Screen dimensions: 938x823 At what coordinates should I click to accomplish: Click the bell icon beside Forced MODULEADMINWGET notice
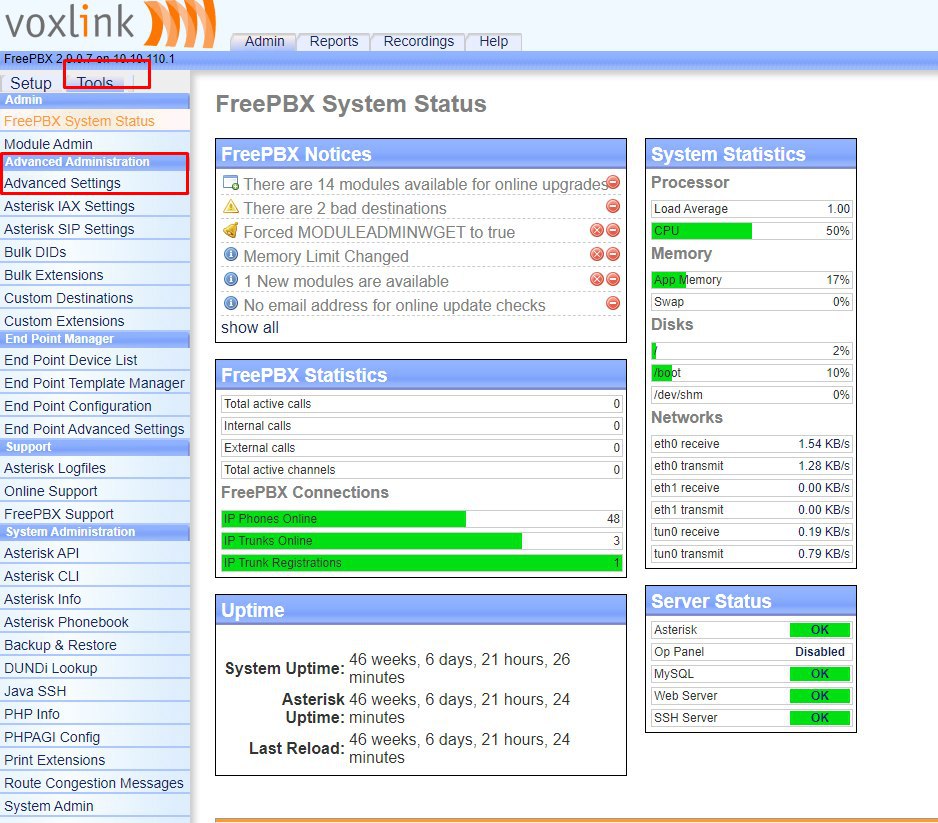click(x=230, y=230)
